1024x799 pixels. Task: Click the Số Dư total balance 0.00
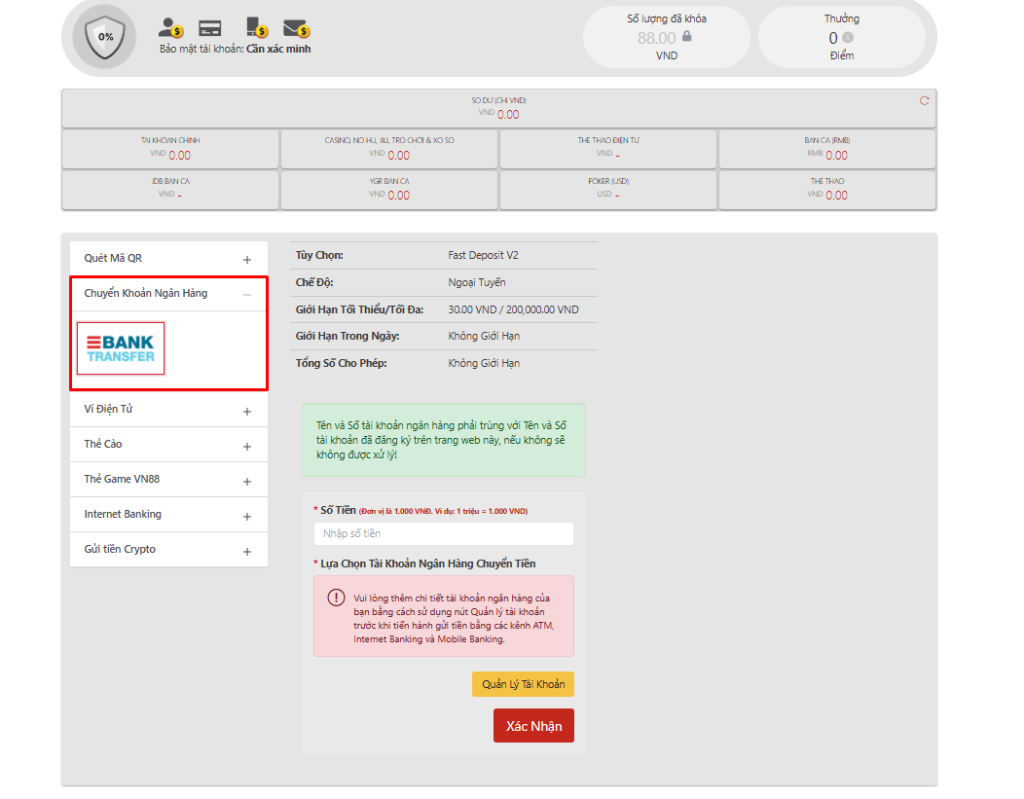pos(508,115)
